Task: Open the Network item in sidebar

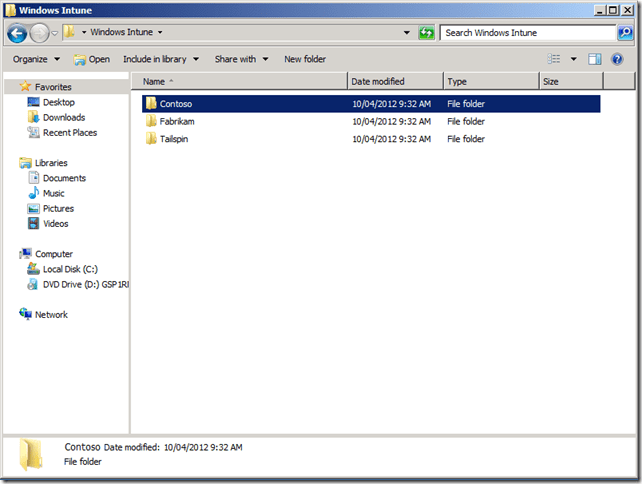Action: pyautogui.click(x=51, y=314)
